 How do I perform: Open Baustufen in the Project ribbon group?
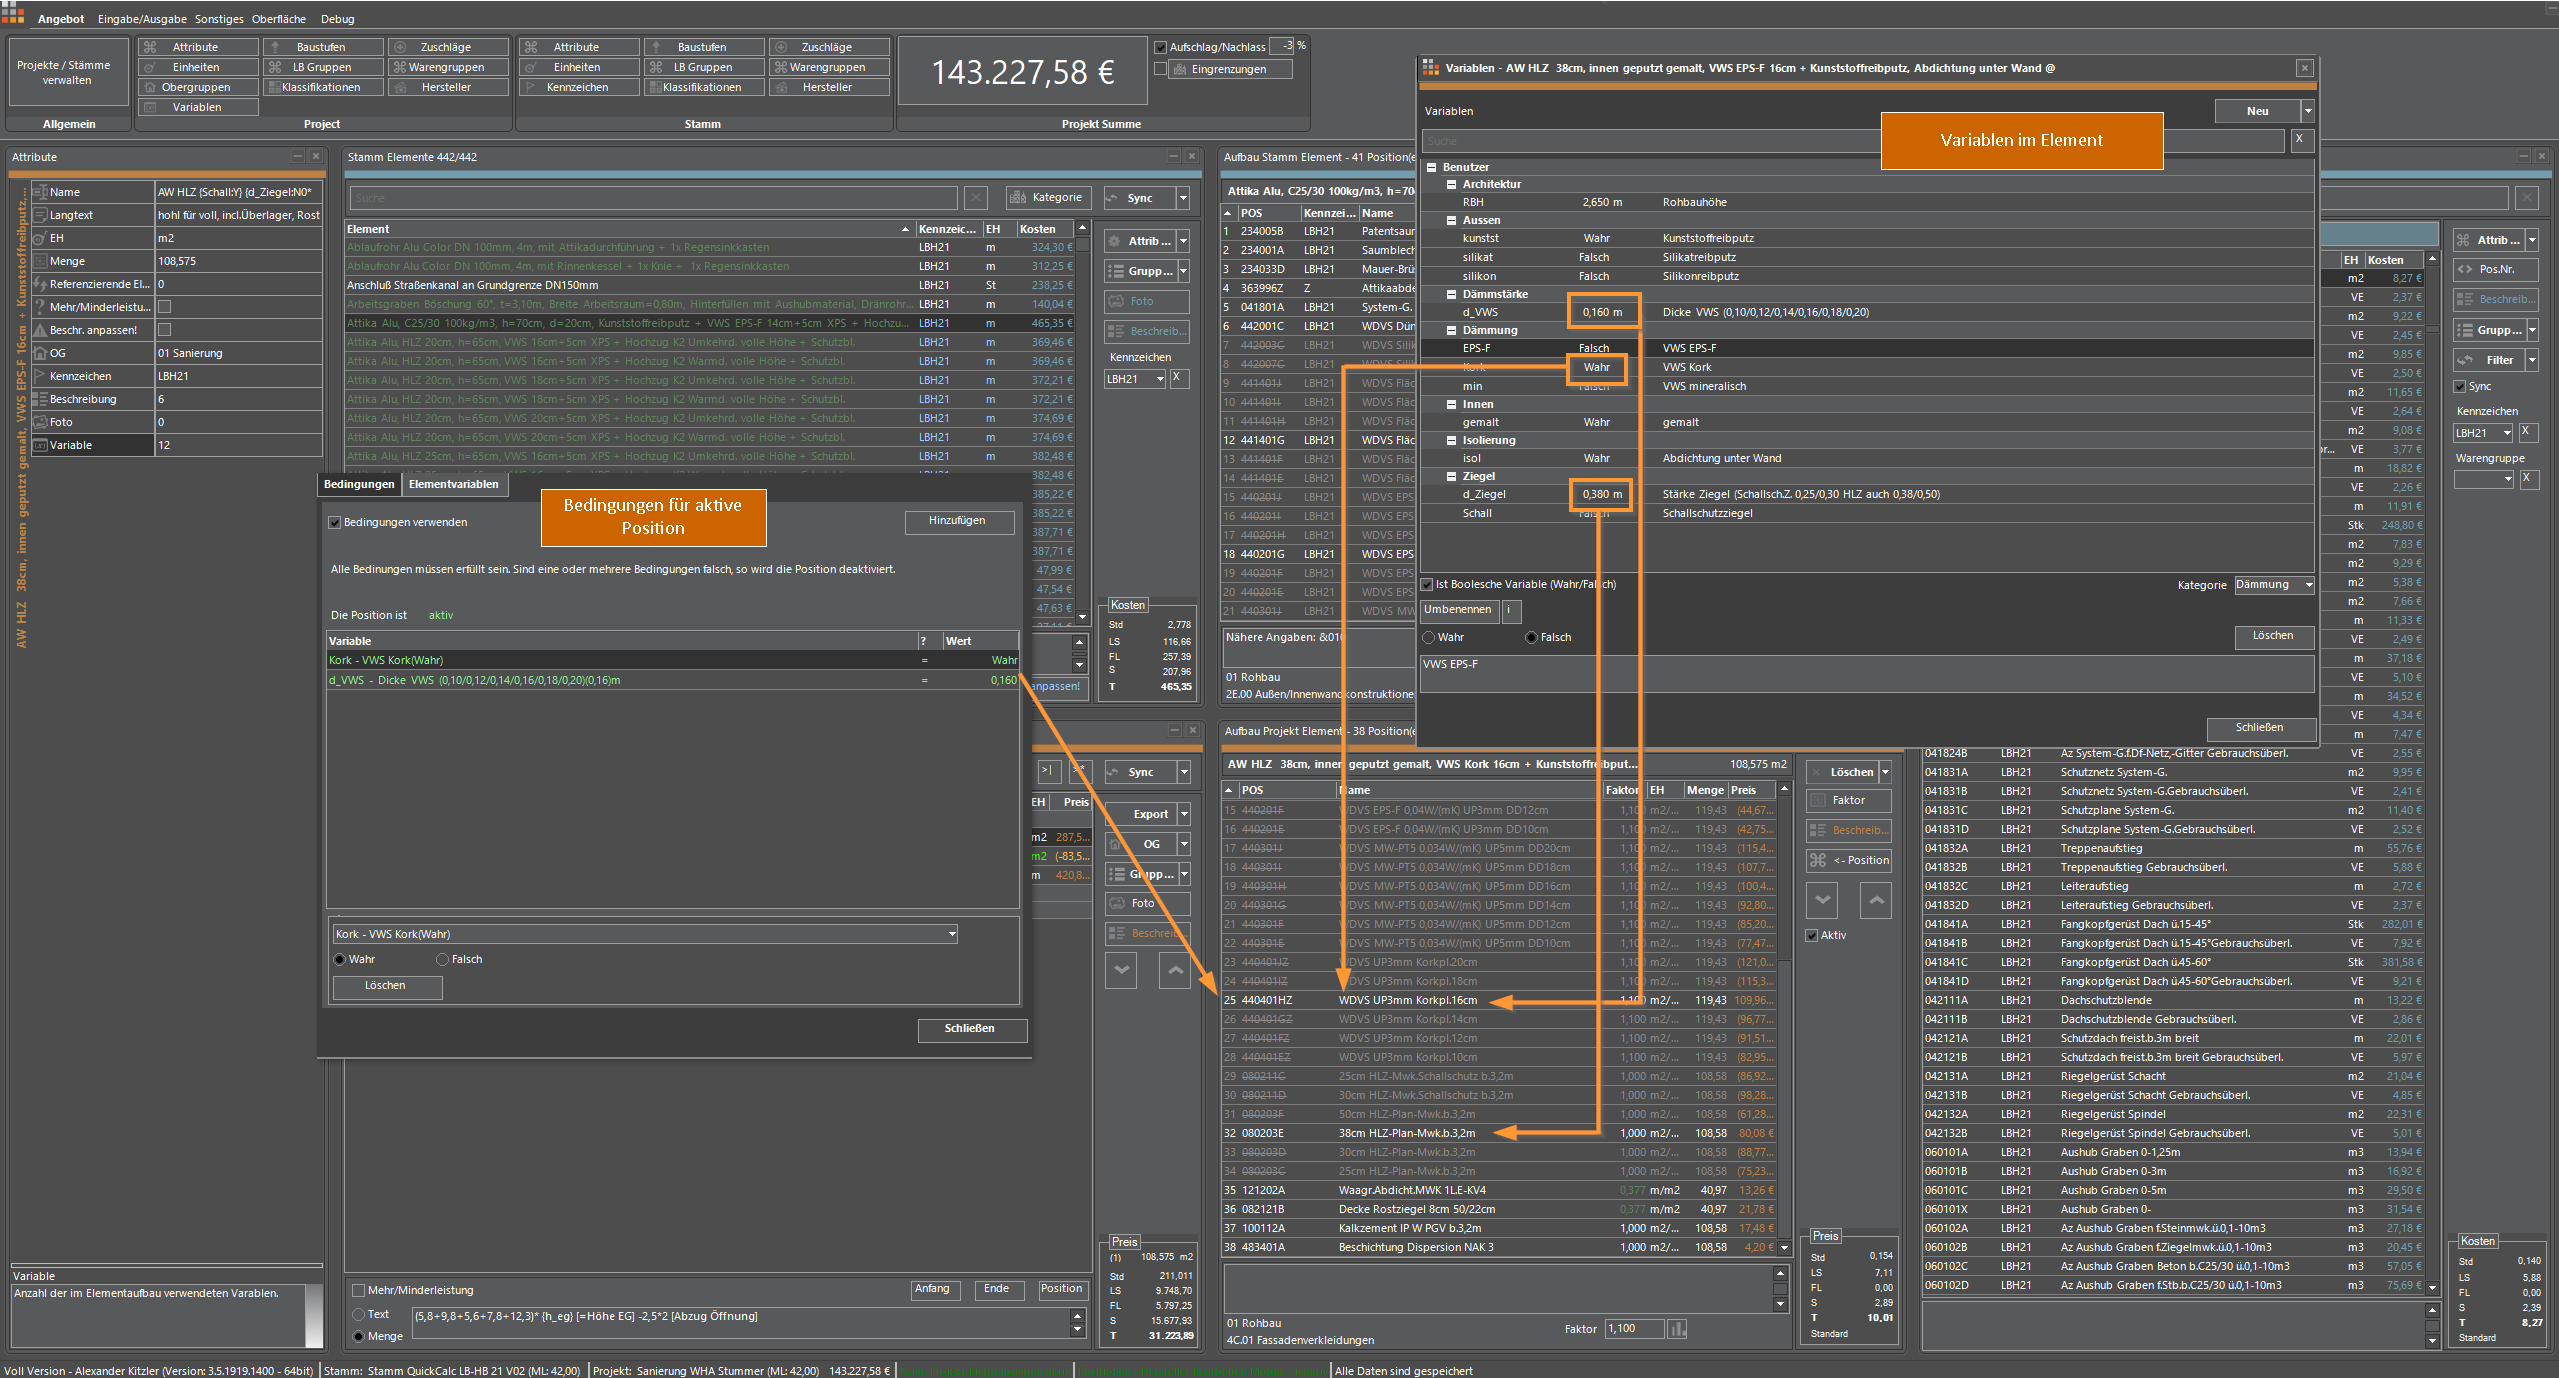(321, 47)
